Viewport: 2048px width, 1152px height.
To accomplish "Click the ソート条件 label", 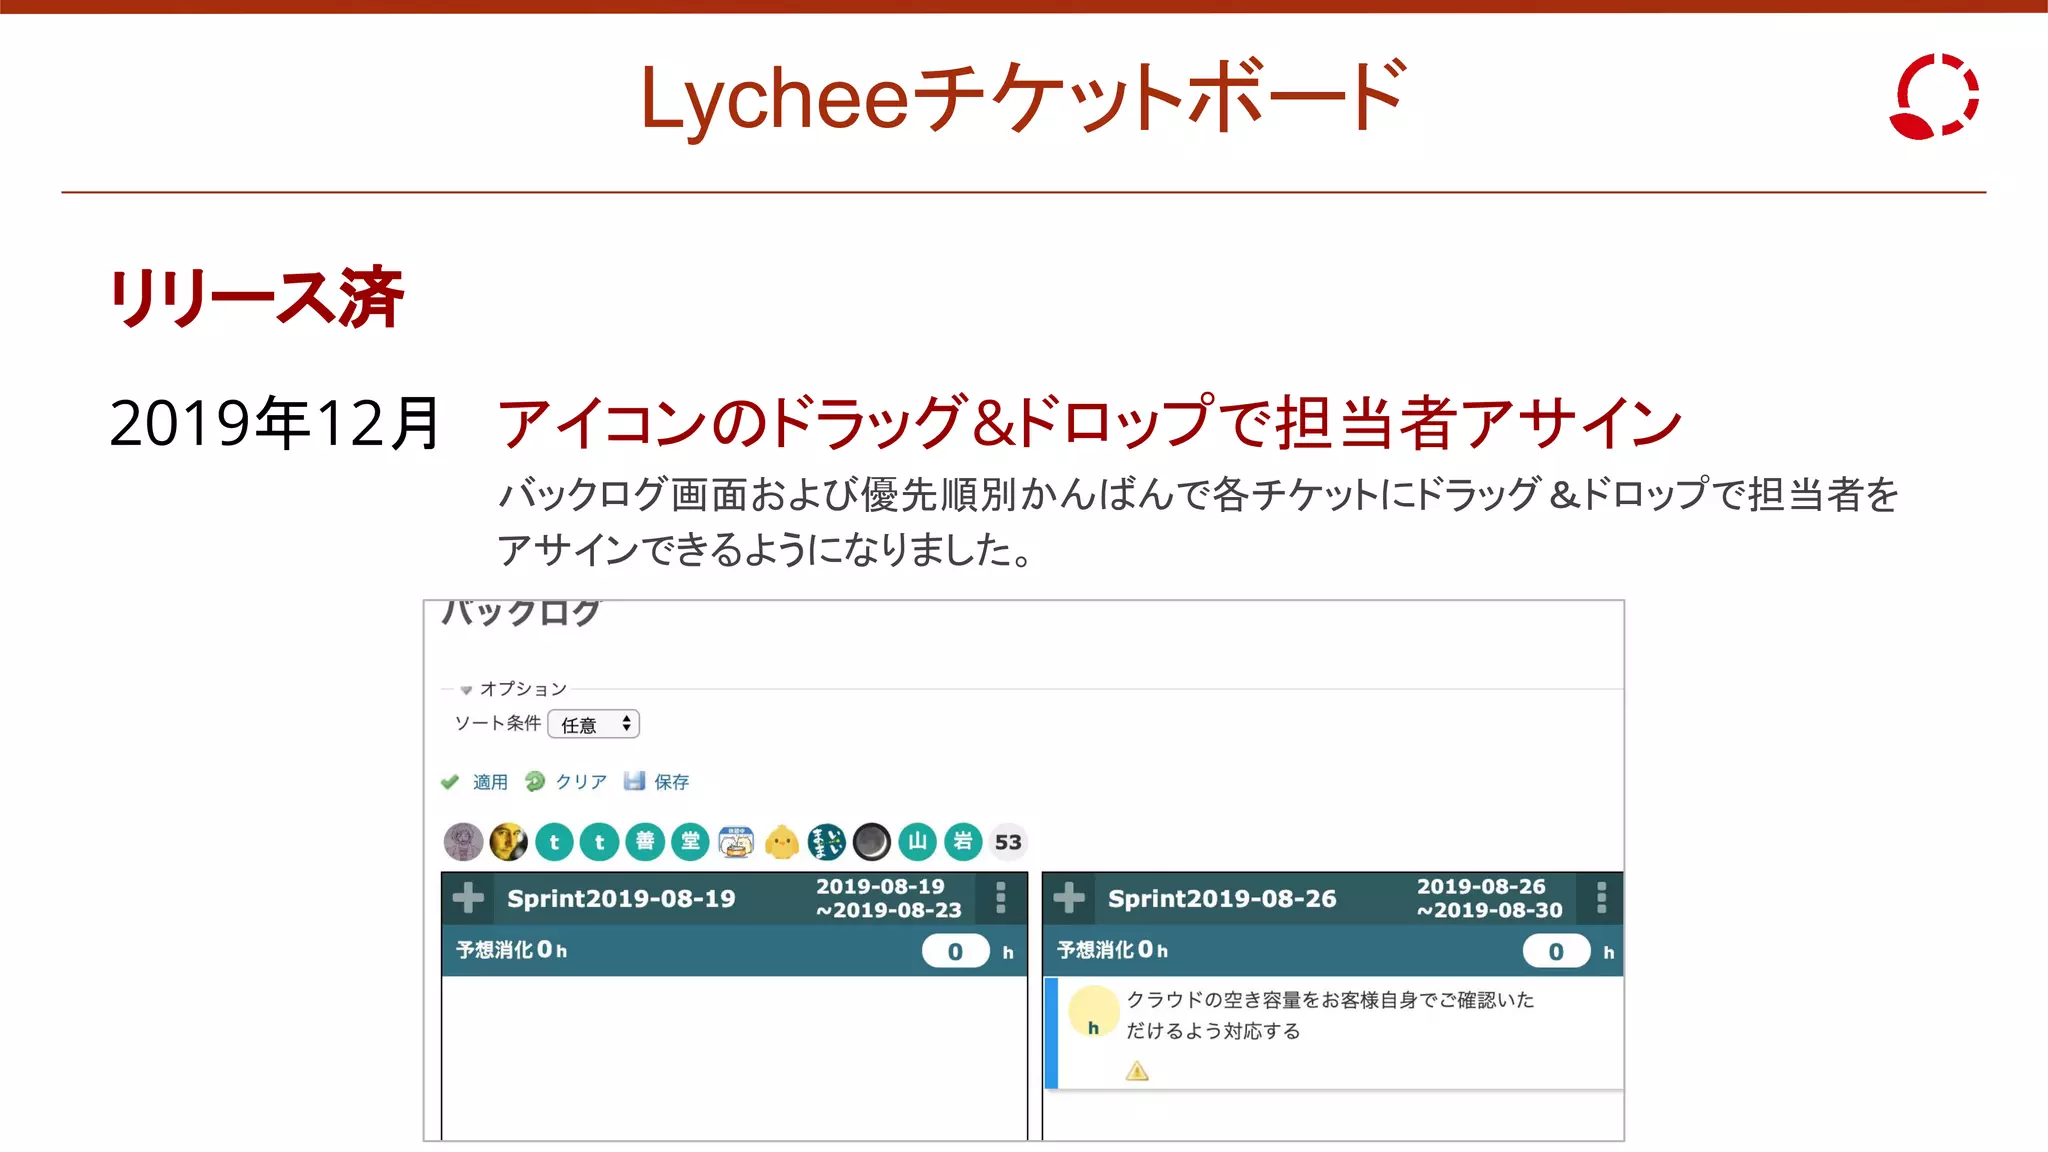I will (x=497, y=723).
